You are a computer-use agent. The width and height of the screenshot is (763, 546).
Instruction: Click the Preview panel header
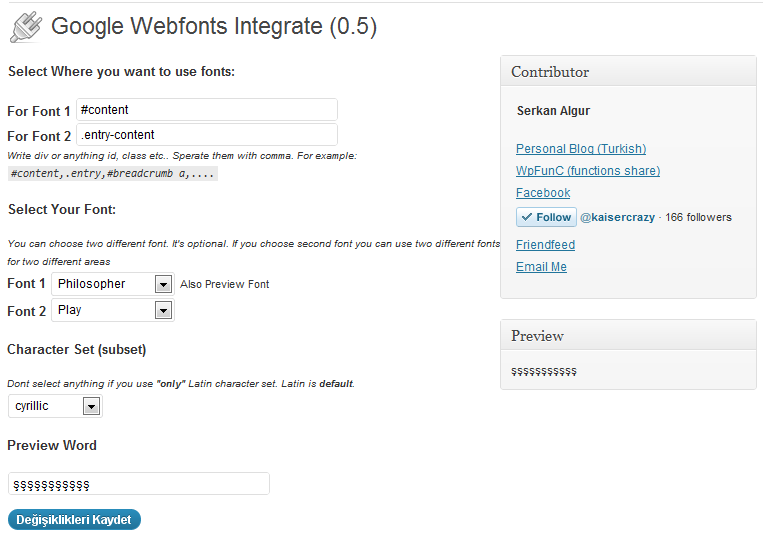point(628,336)
